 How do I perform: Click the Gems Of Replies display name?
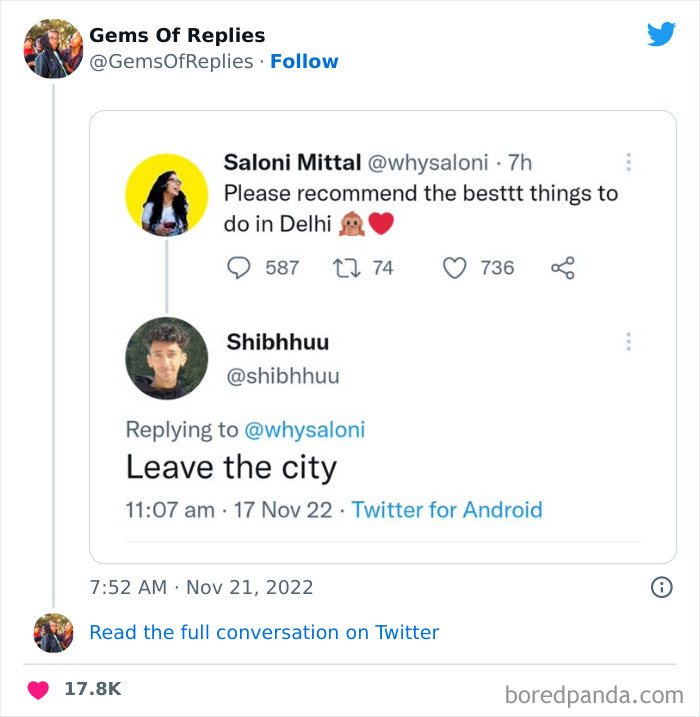tap(177, 35)
